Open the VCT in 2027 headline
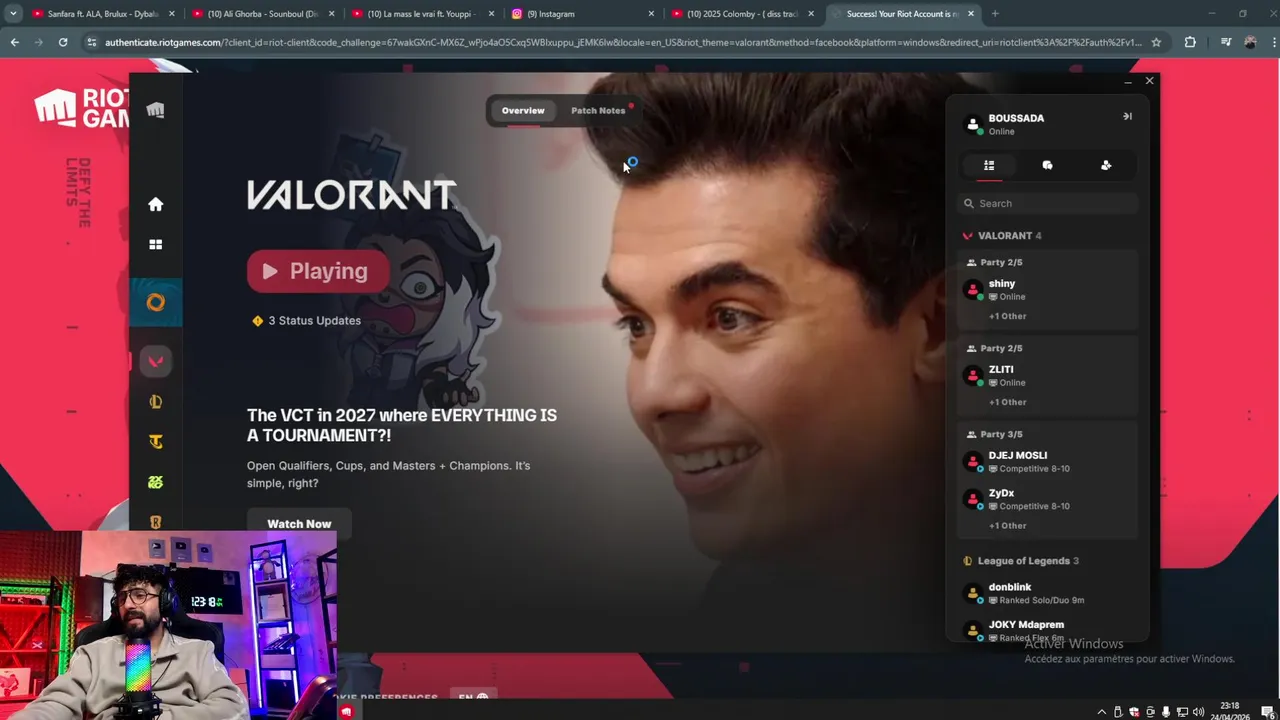The width and height of the screenshot is (1280, 720). click(x=402, y=425)
